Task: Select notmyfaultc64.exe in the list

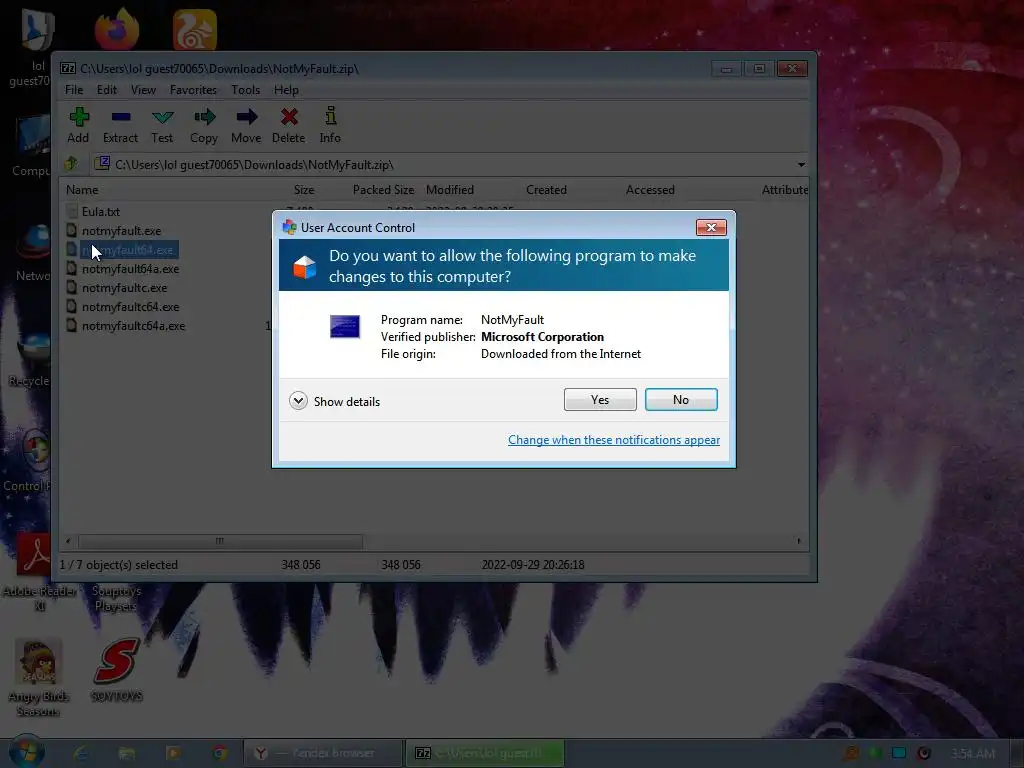Action: pos(130,306)
